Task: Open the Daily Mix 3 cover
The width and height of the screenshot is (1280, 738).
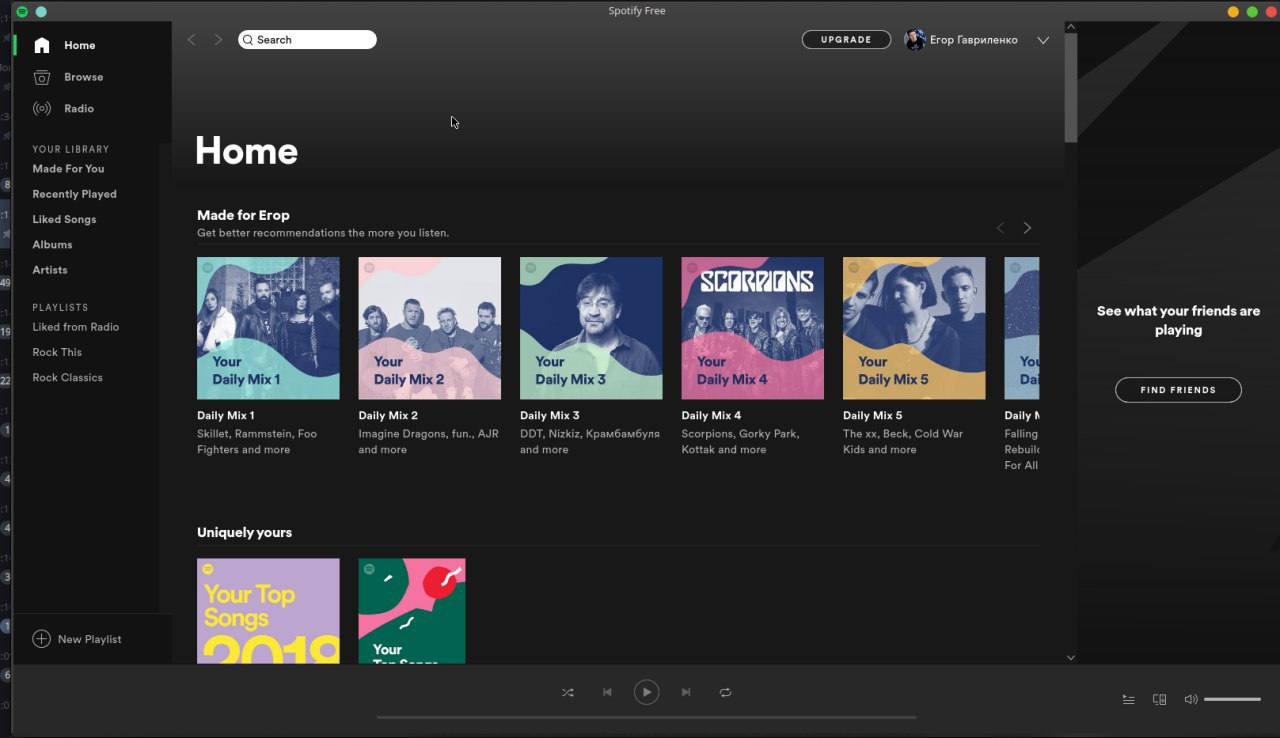Action: [x=591, y=328]
